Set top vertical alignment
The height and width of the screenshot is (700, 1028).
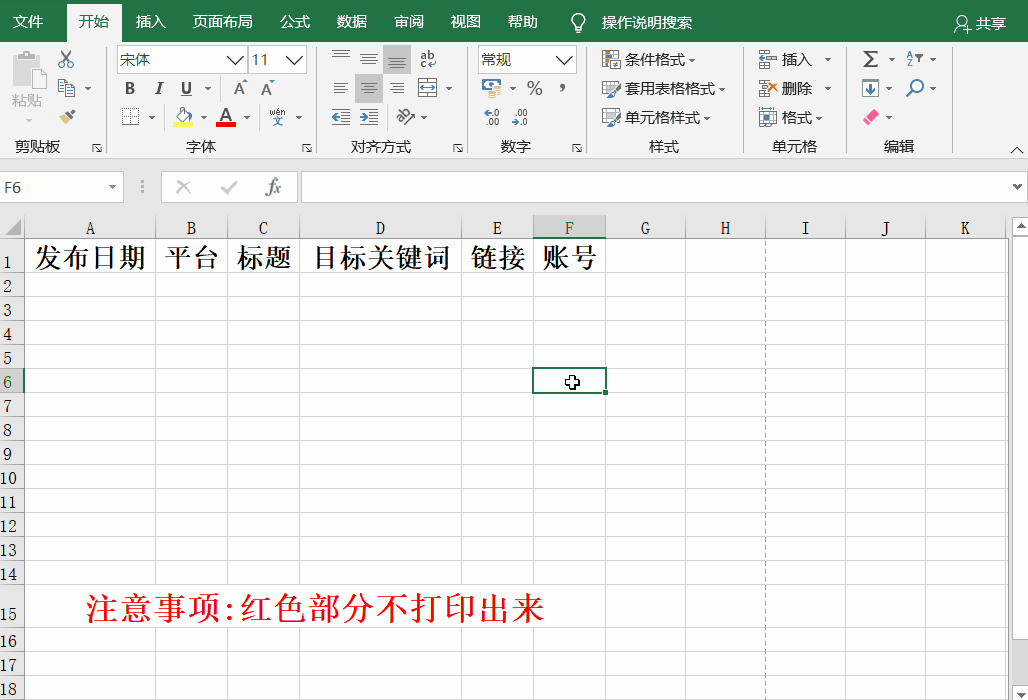click(341, 59)
